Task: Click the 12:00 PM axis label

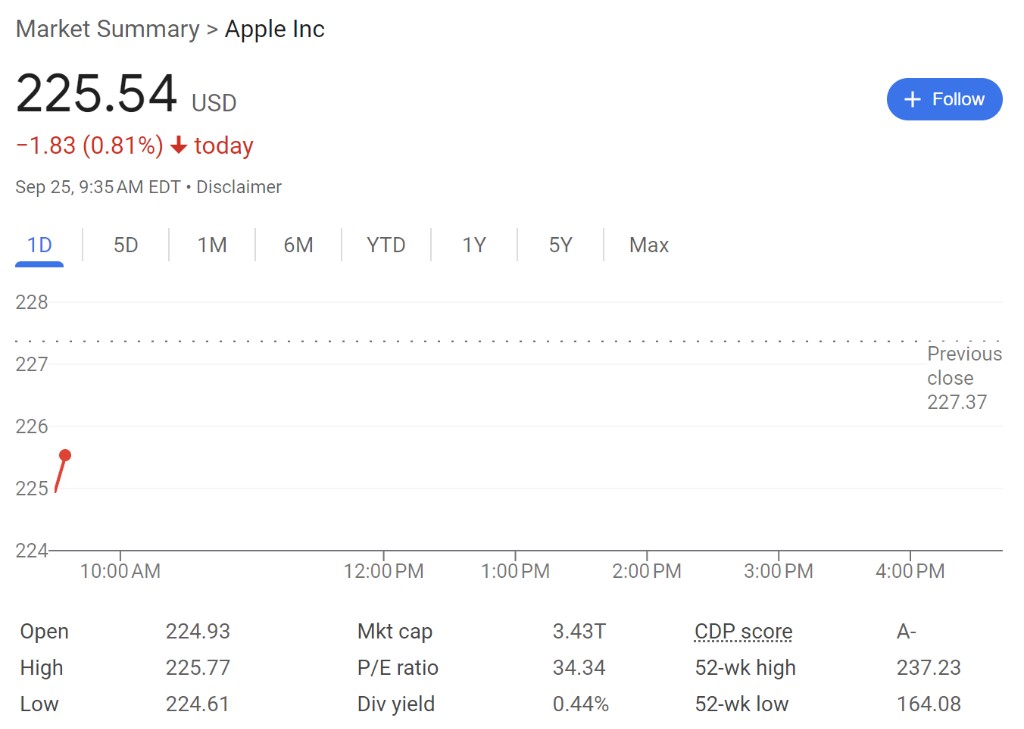Action: click(384, 572)
